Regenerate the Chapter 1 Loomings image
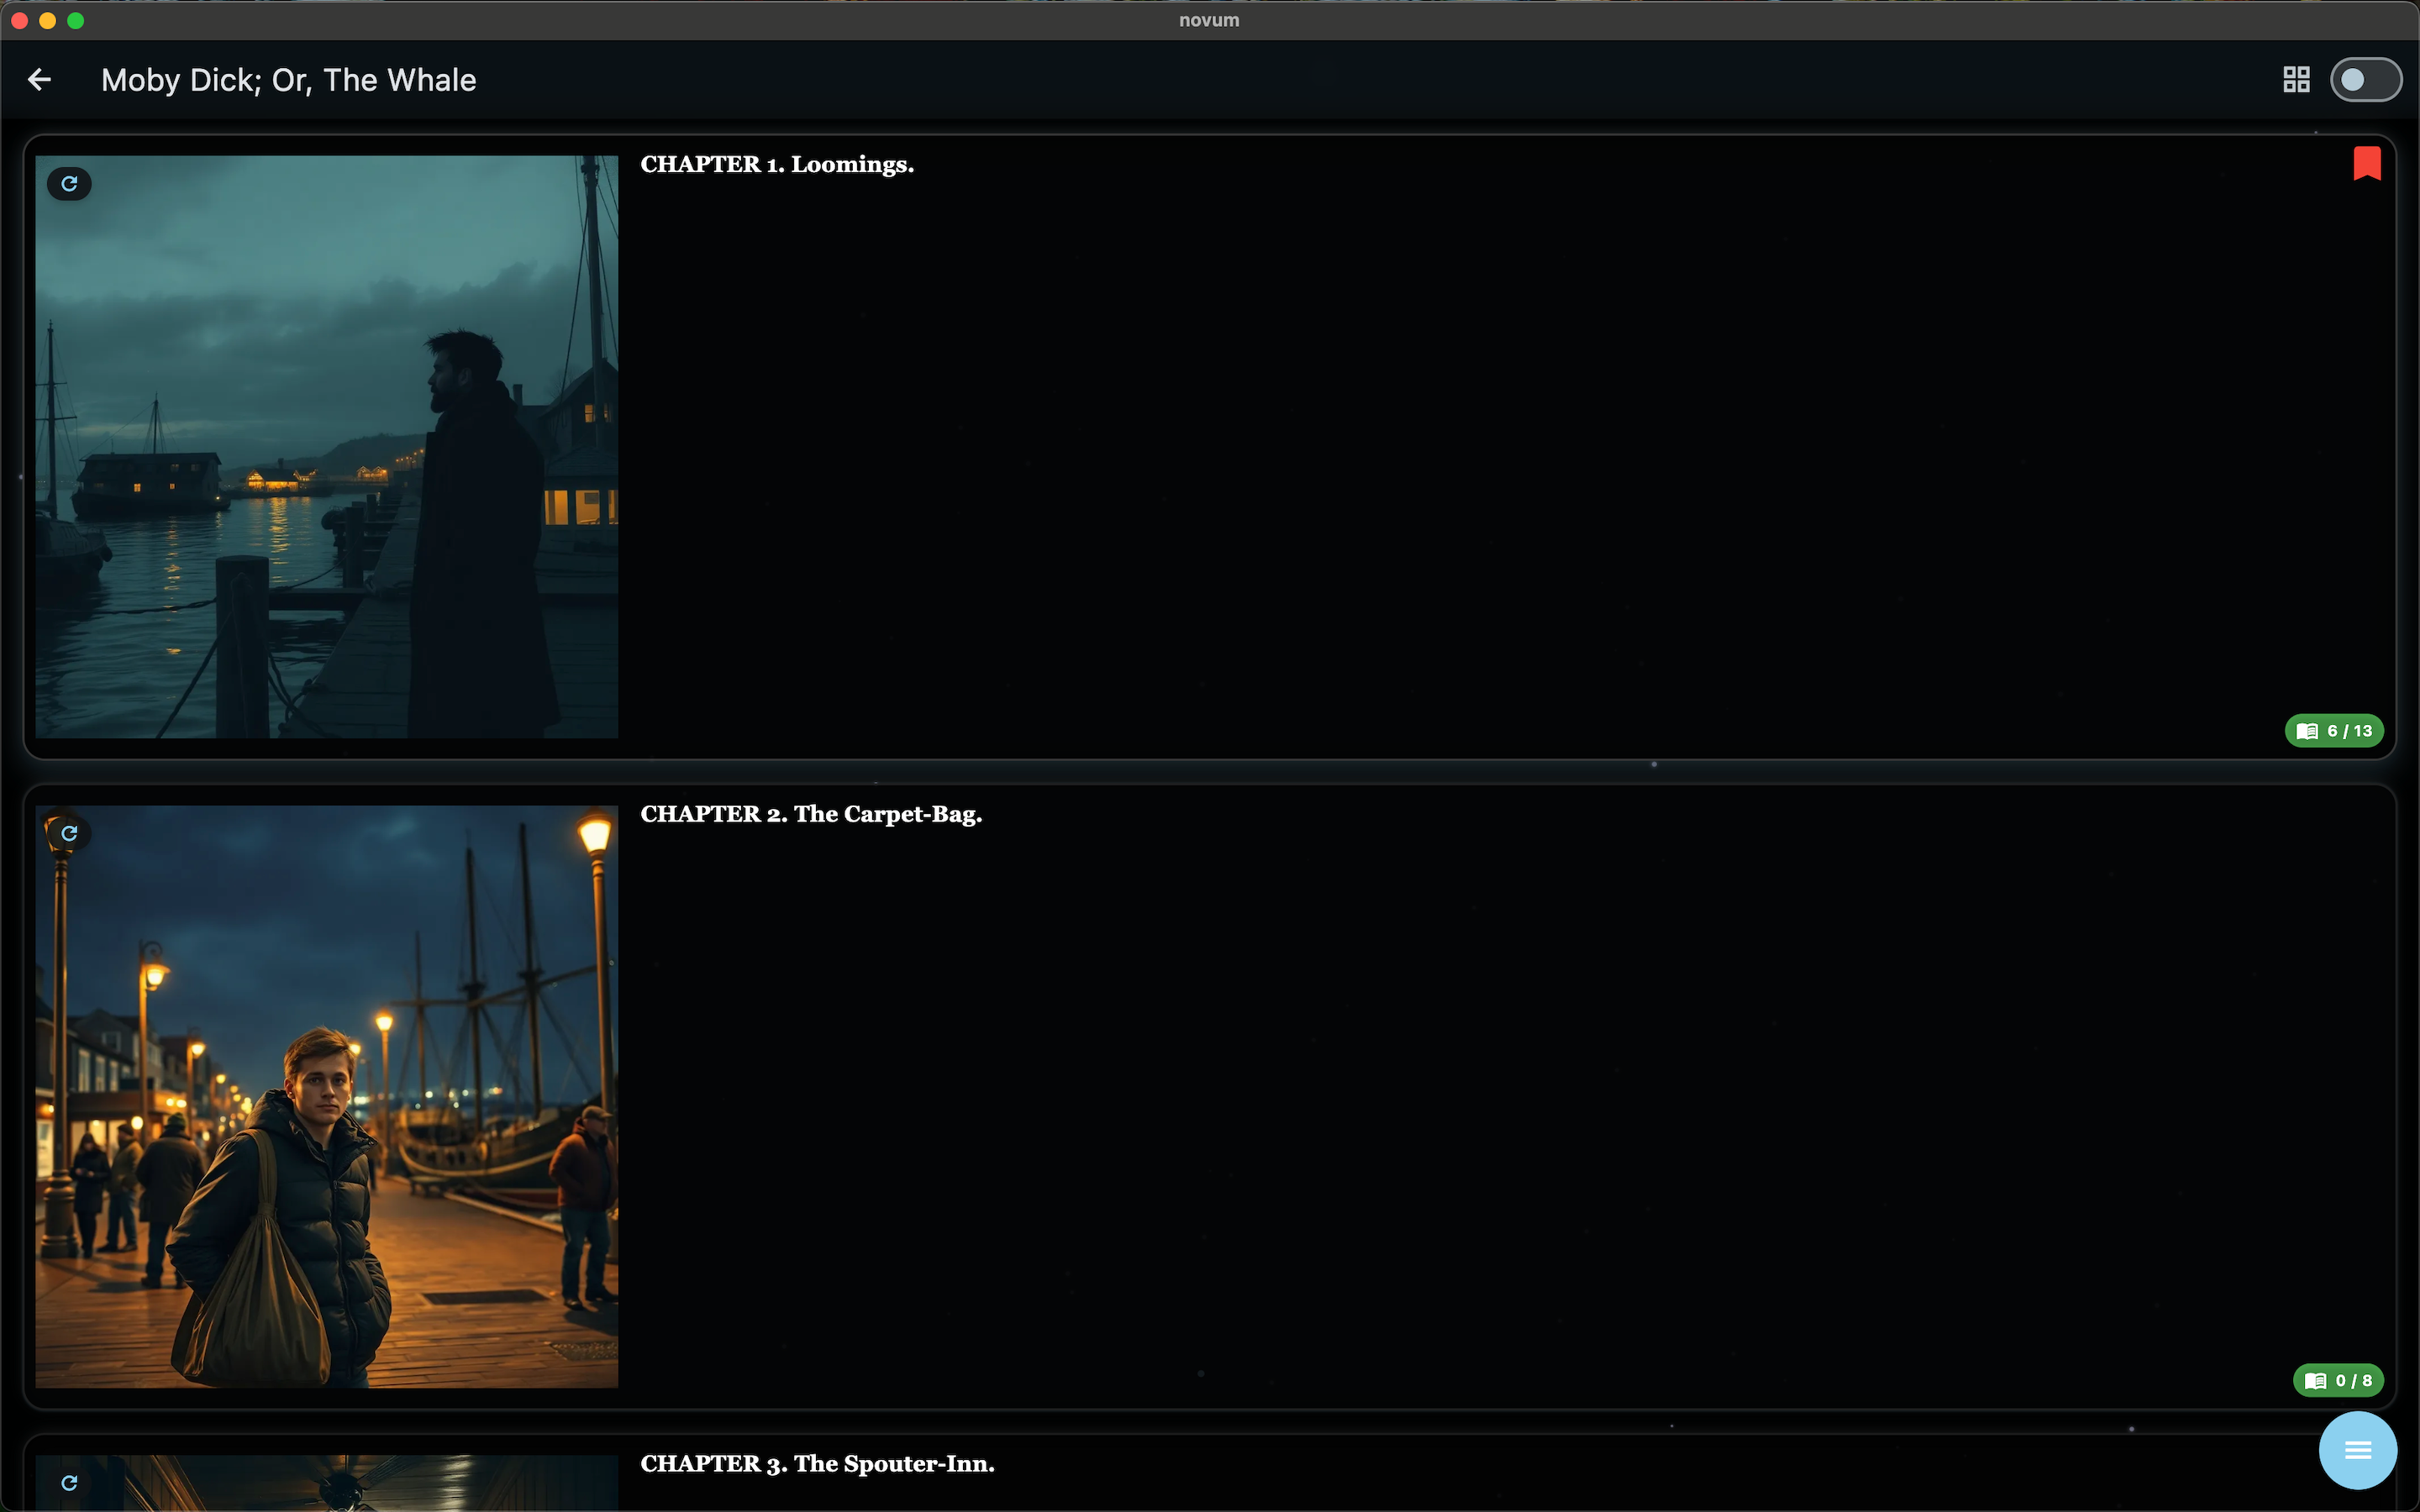This screenshot has width=2420, height=1512. [x=69, y=184]
